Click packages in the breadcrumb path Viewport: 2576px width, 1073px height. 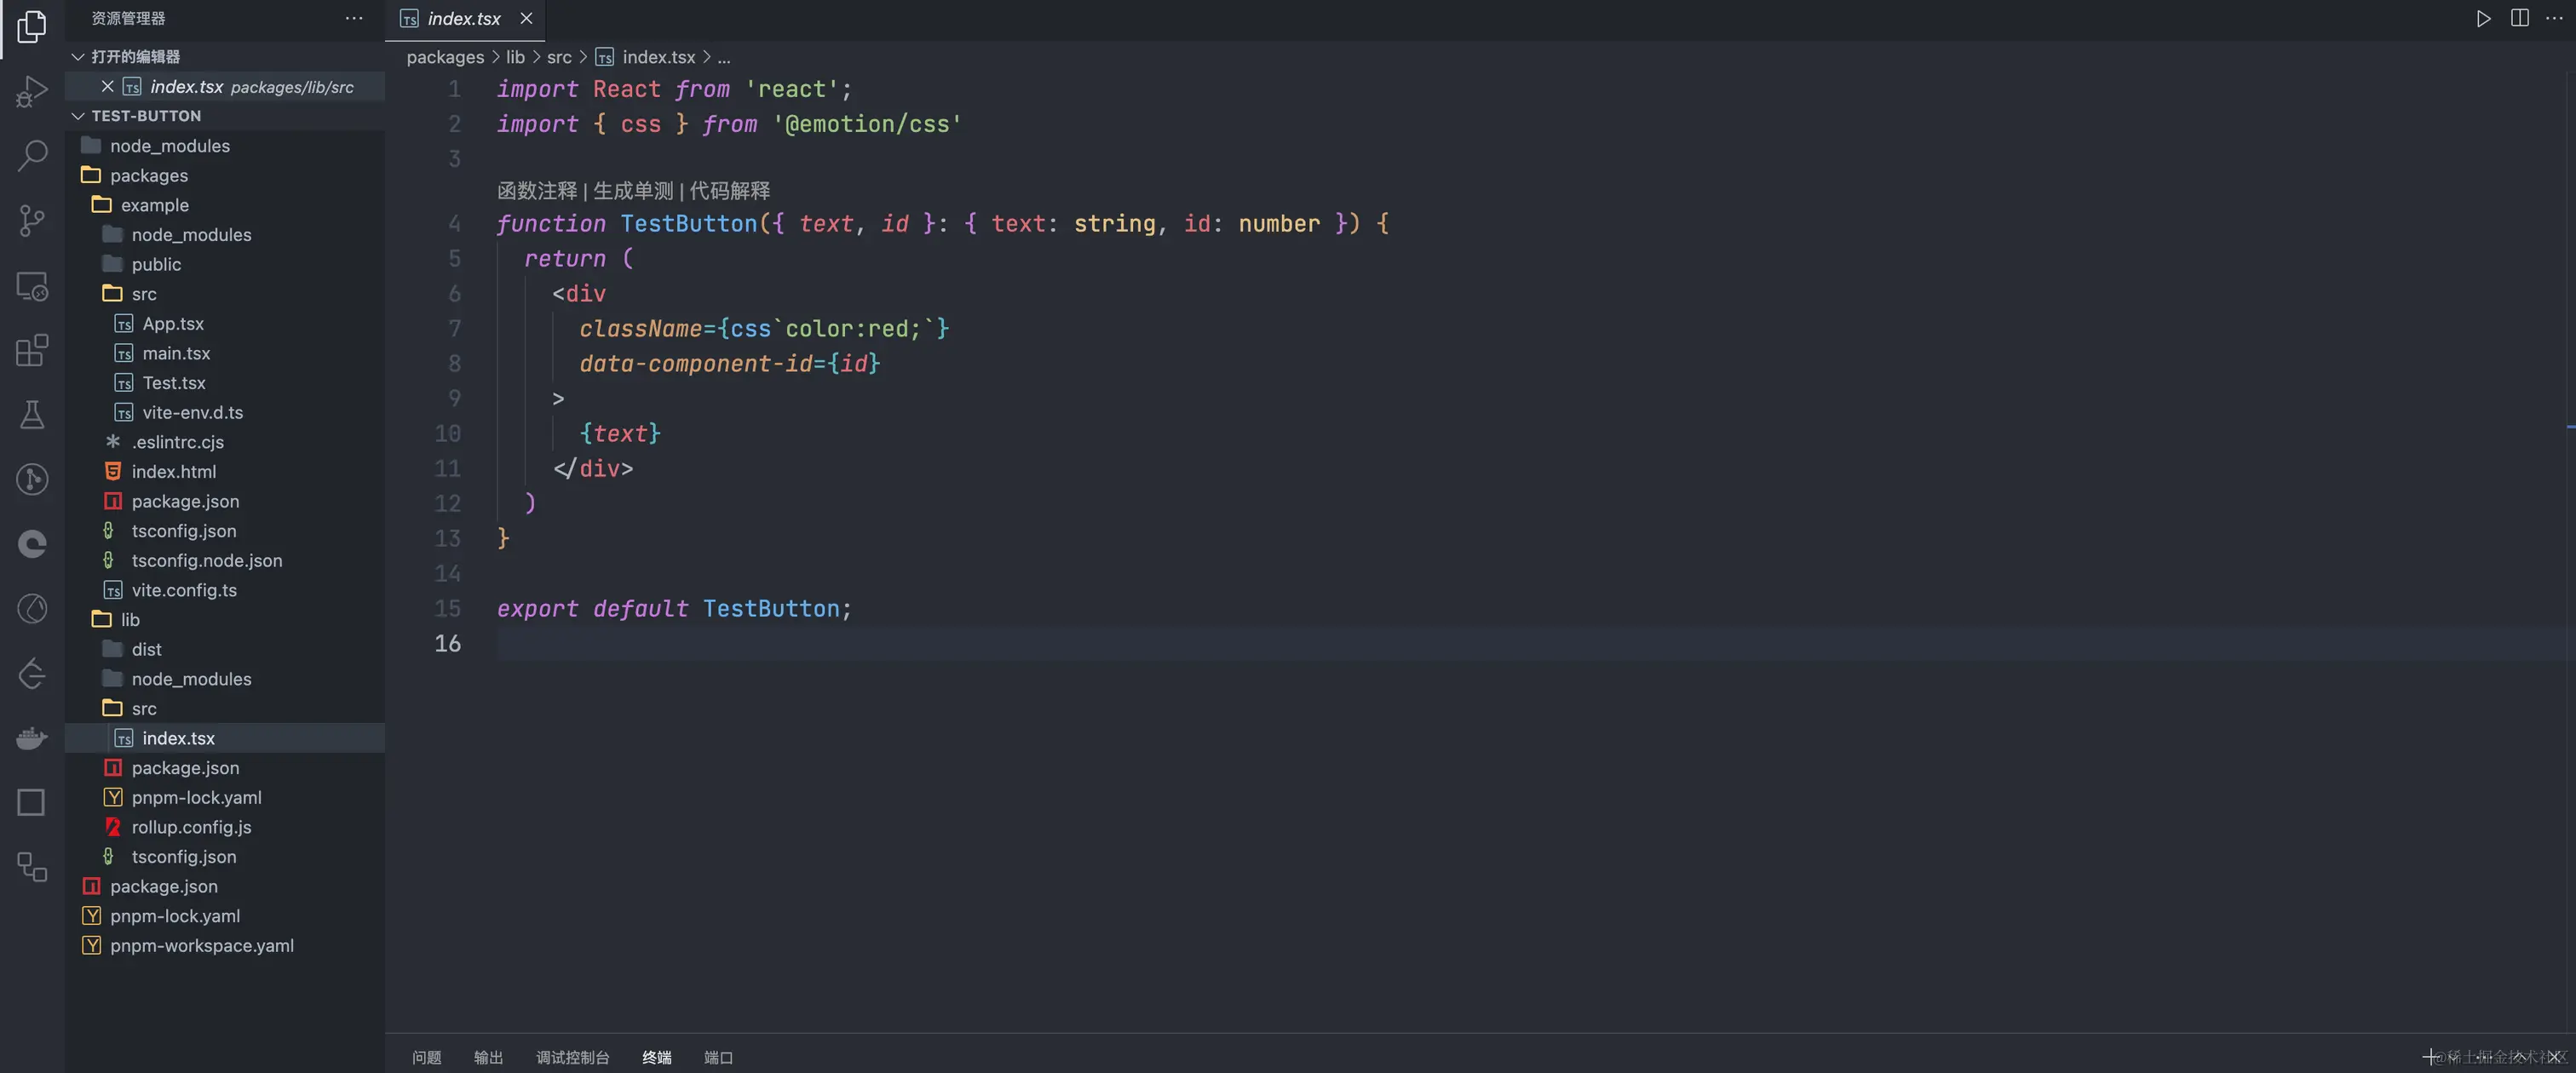445,58
